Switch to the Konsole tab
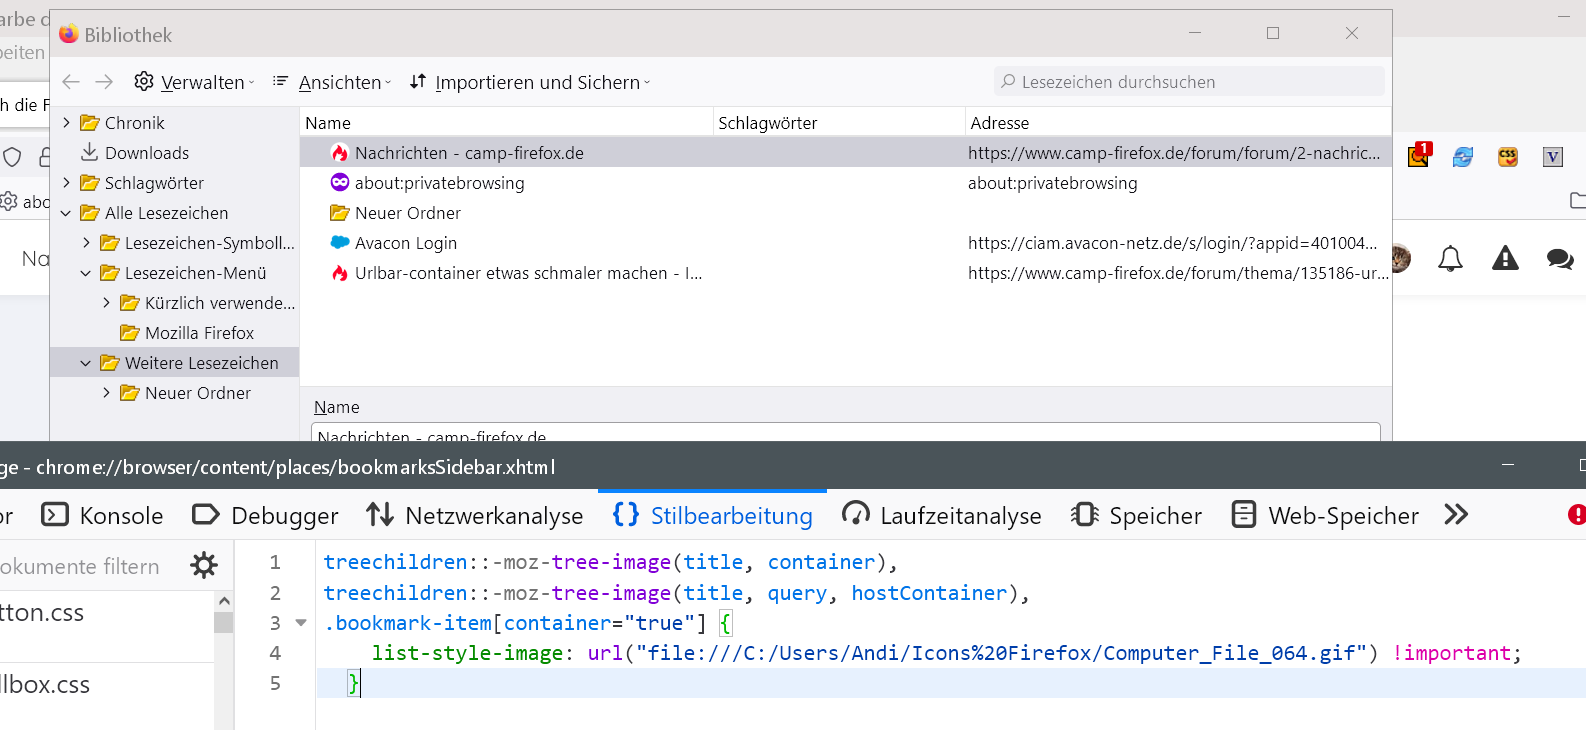This screenshot has height=730, width=1586. (x=102, y=515)
